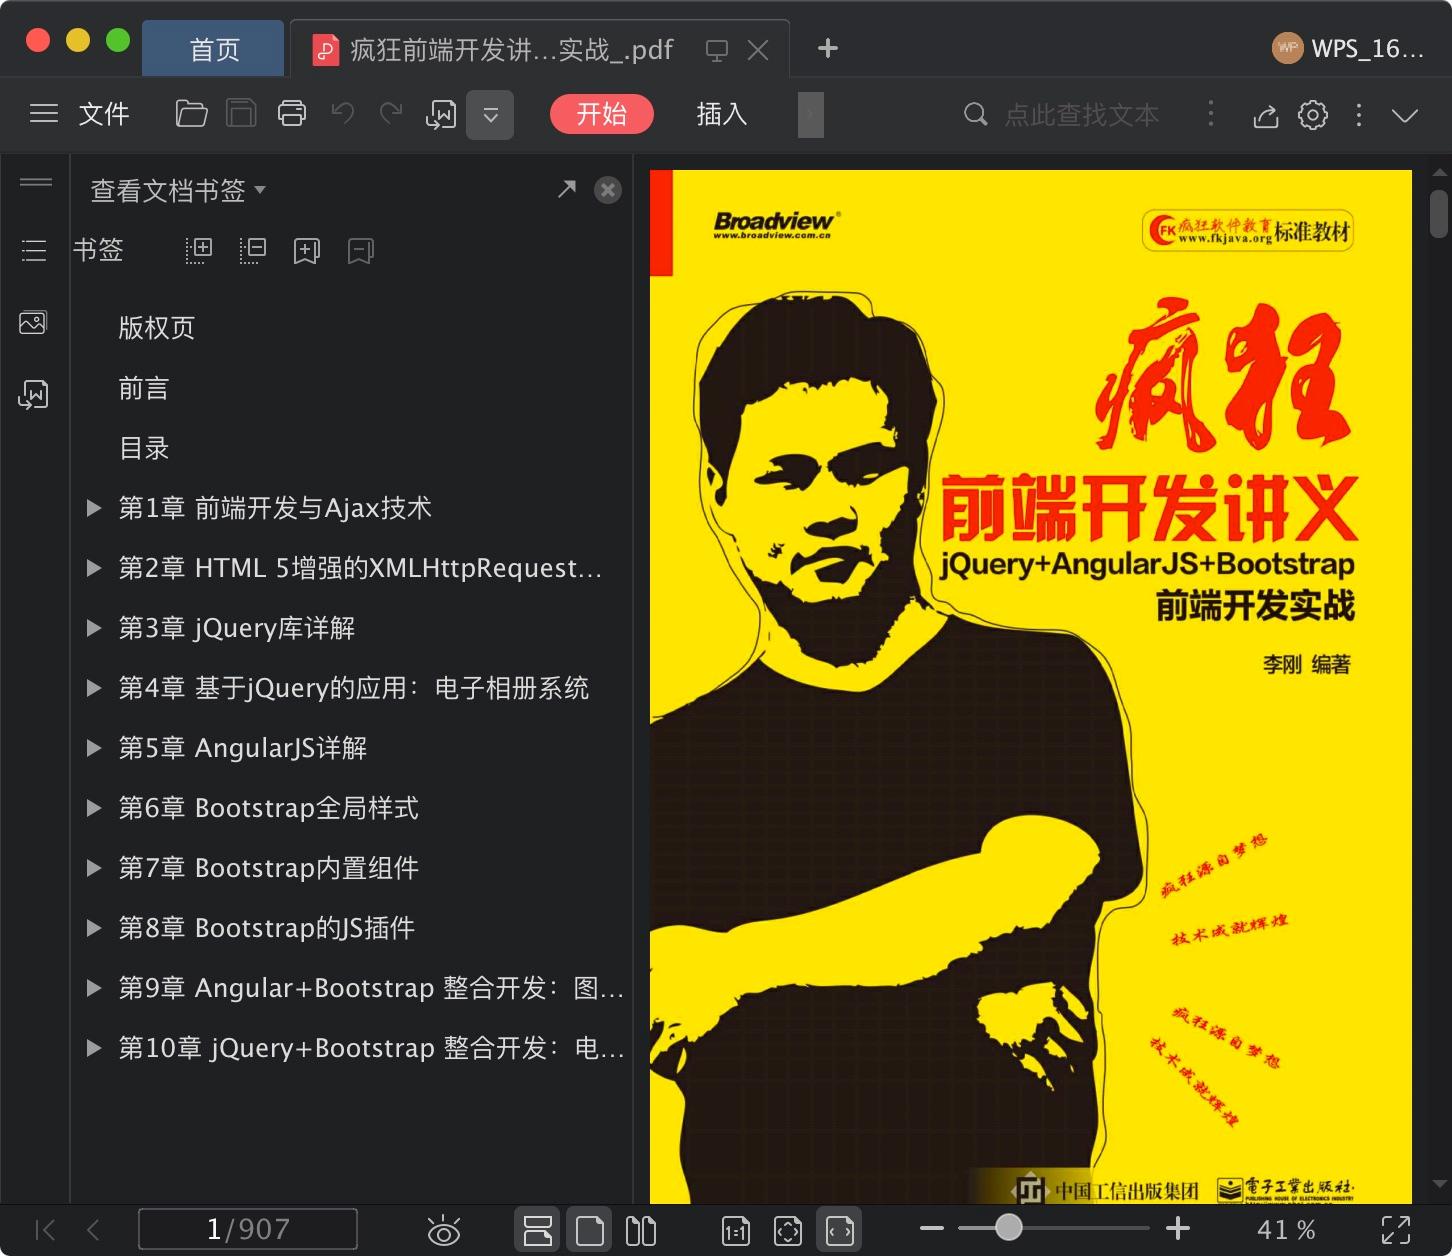Click the zoom slider handle

1009,1227
